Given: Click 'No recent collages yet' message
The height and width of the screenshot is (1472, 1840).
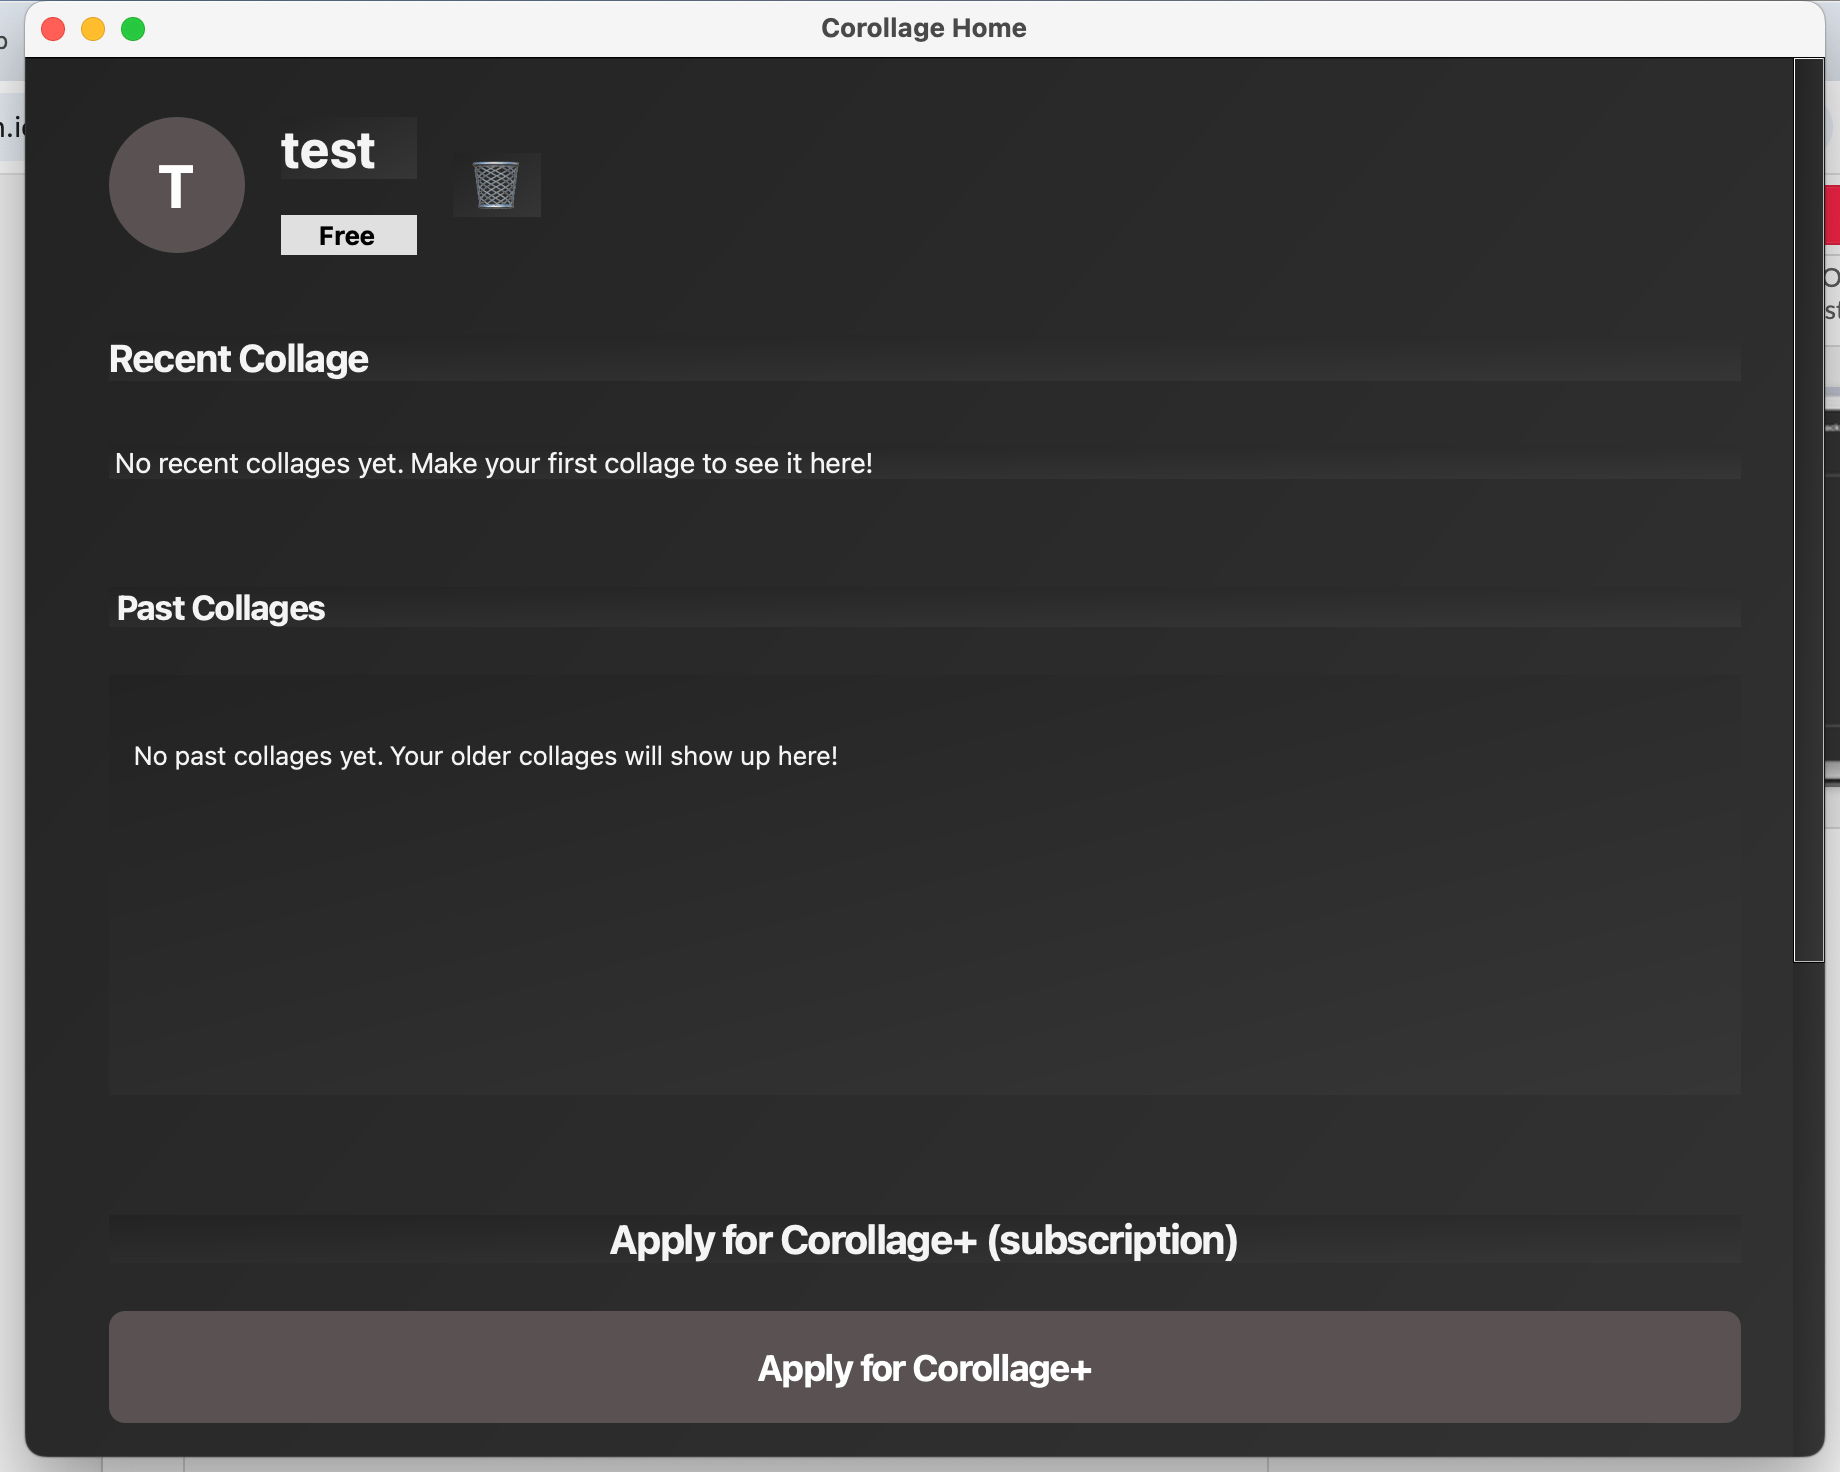Looking at the screenshot, I should [494, 463].
